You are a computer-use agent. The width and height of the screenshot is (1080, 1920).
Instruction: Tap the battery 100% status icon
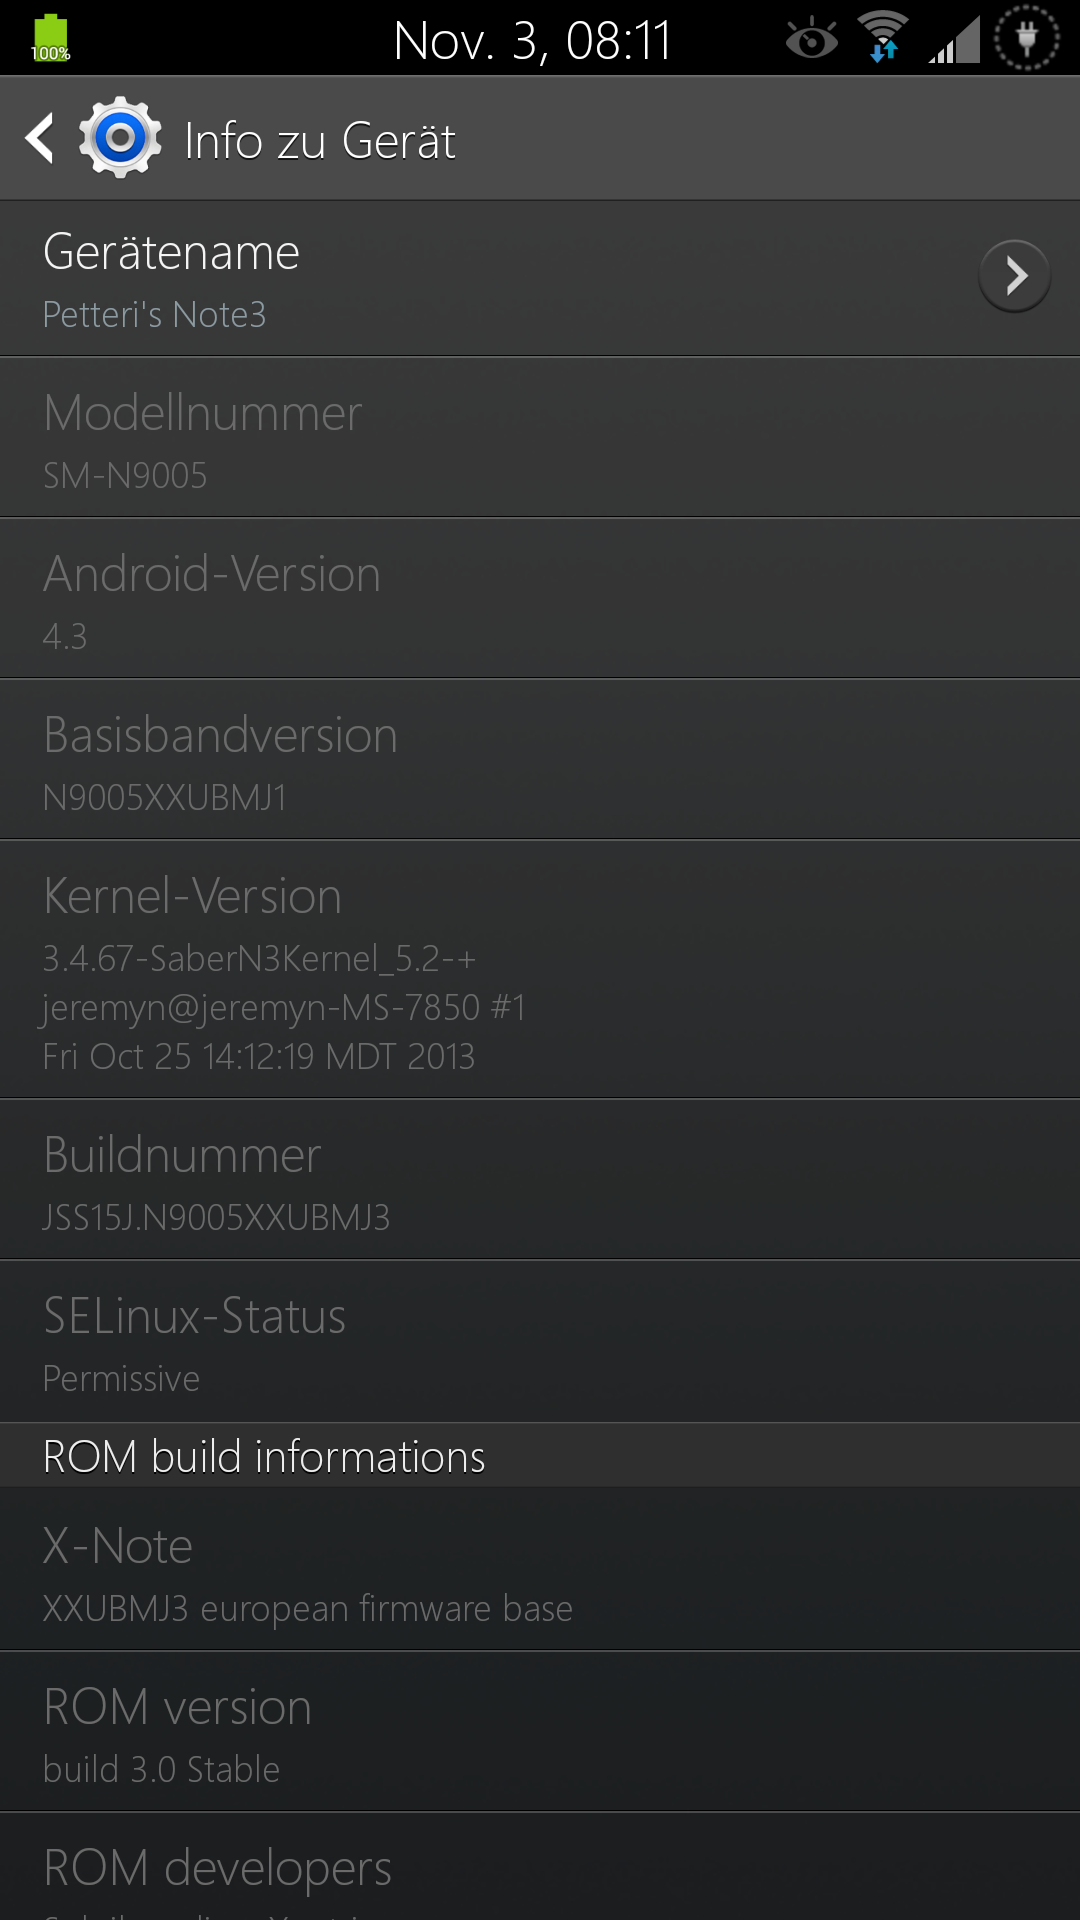pyautogui.click(x=50, y=39)
